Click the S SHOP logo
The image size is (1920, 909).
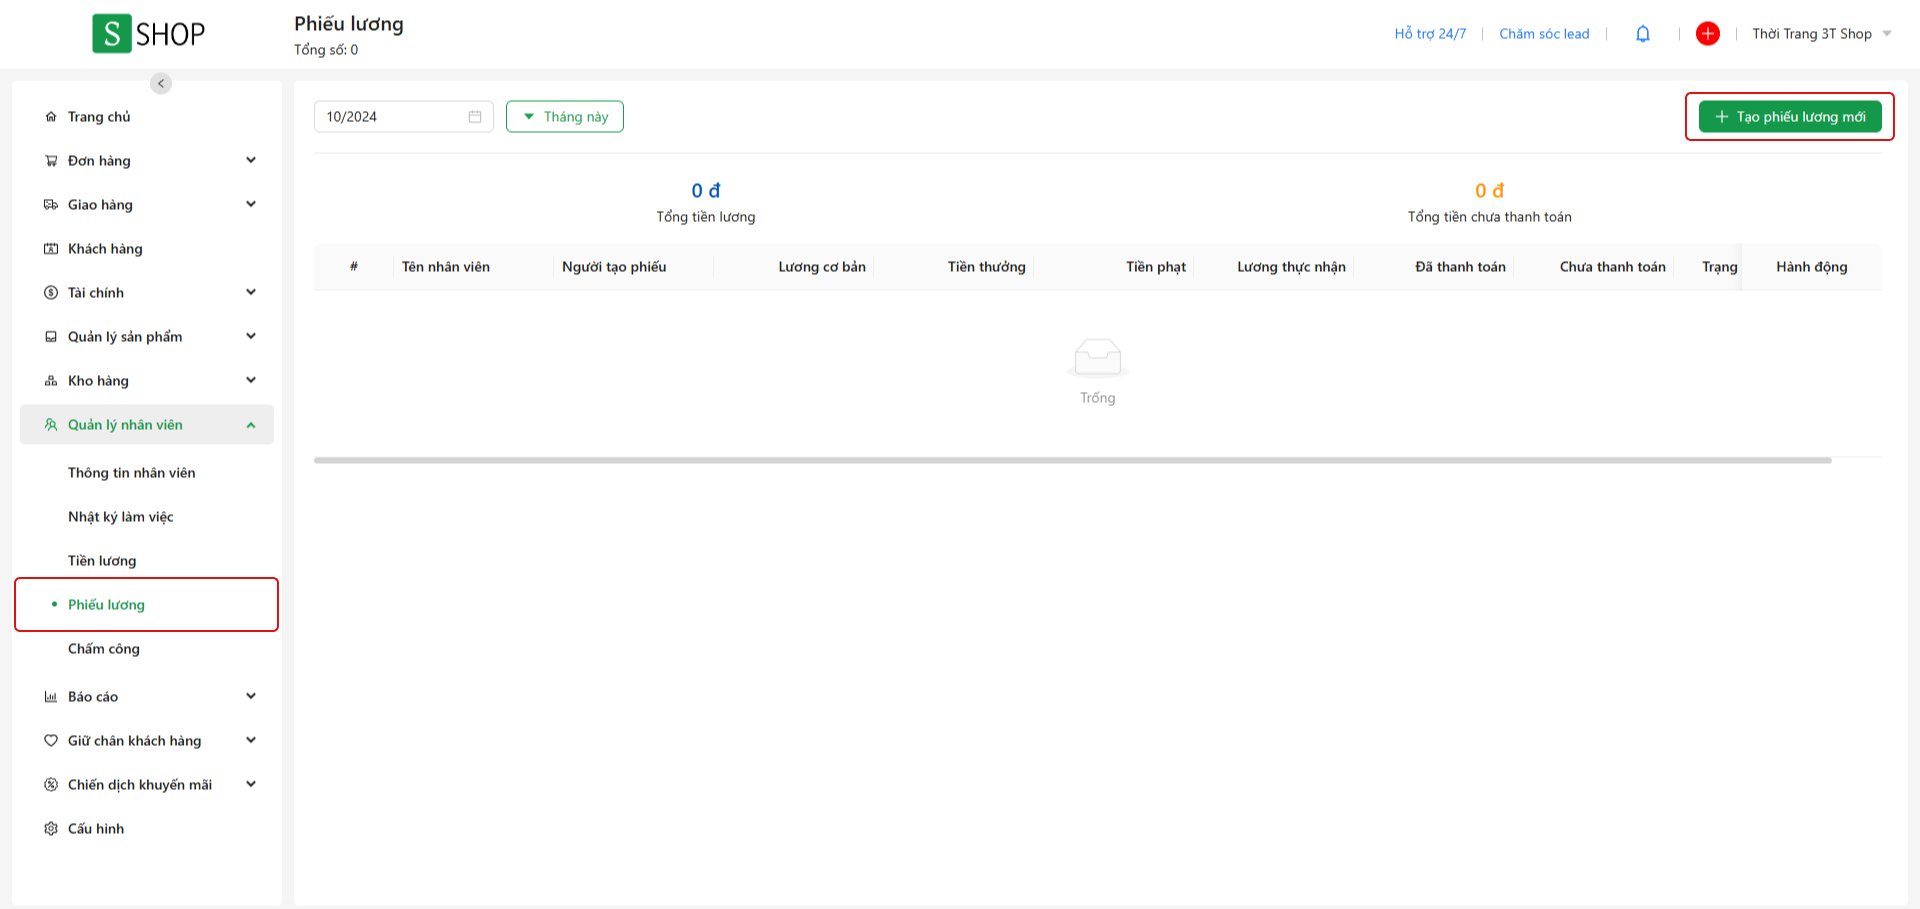click(148, 34)
